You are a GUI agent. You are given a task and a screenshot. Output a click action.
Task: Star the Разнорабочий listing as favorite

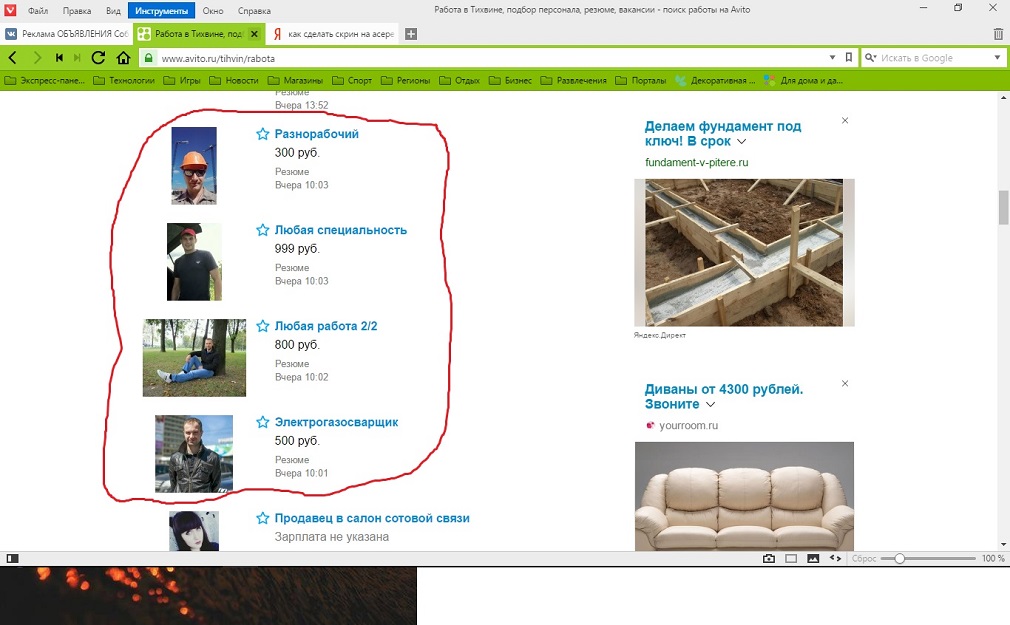pos(263,134)
